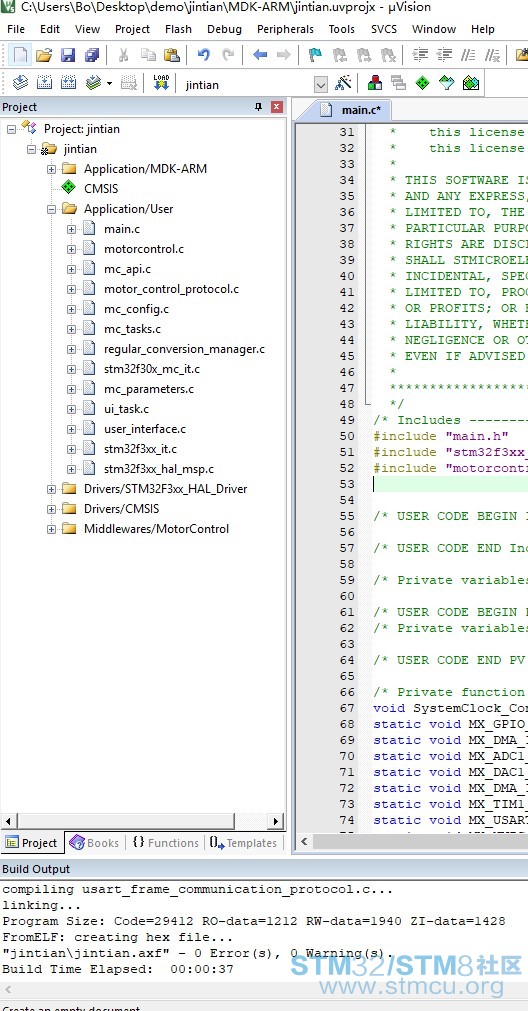This screenshot has width=528, height=1011.
Task: Unindent the selected lines icon
Action: 444,55
